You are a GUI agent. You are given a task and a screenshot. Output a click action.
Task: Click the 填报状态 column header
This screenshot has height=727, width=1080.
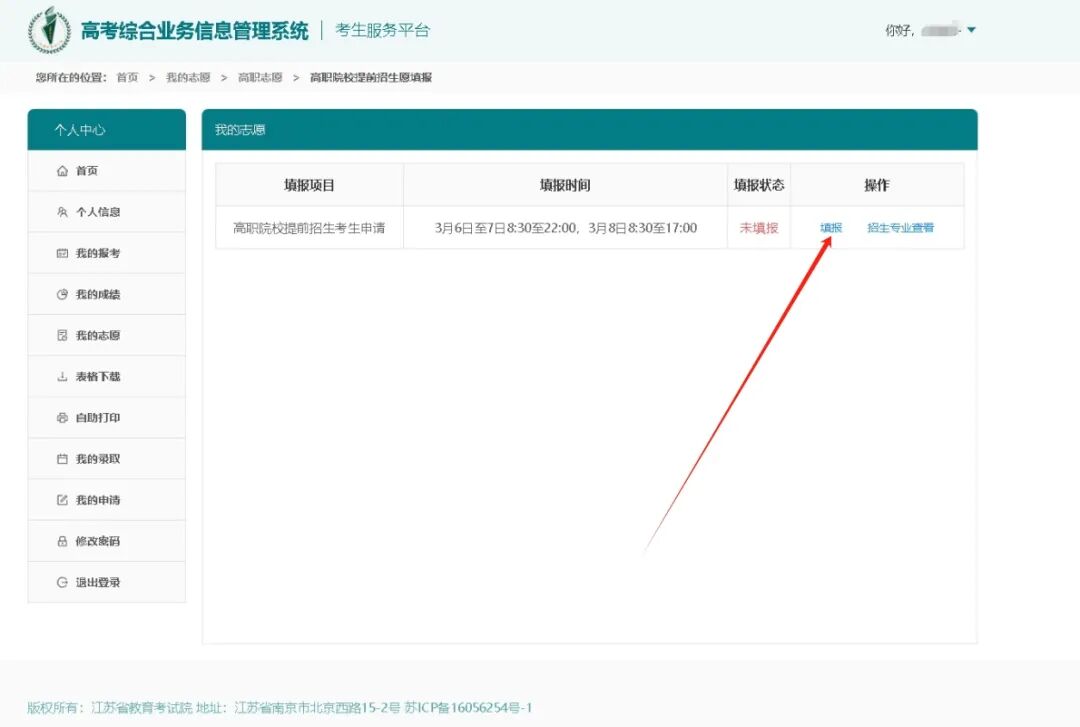(x=759, y=185)
